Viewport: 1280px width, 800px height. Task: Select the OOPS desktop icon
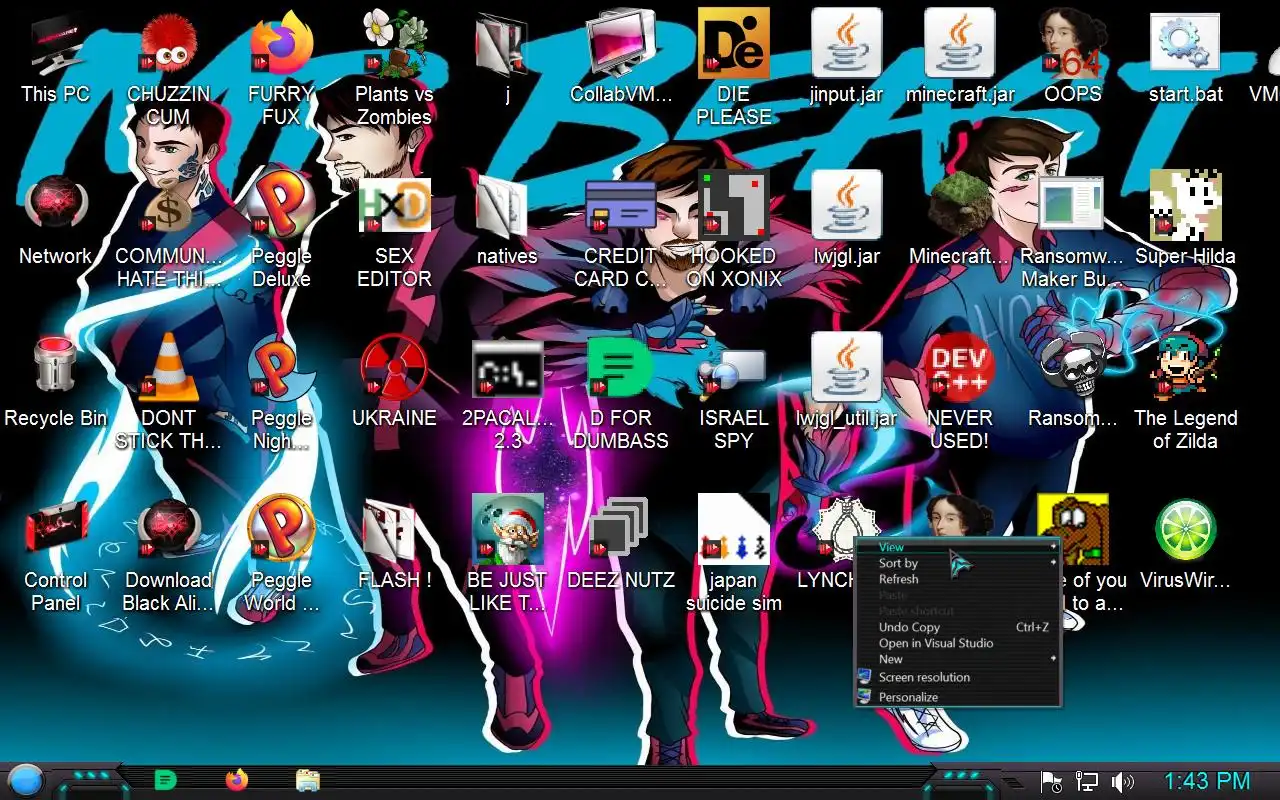[1072, 44]
